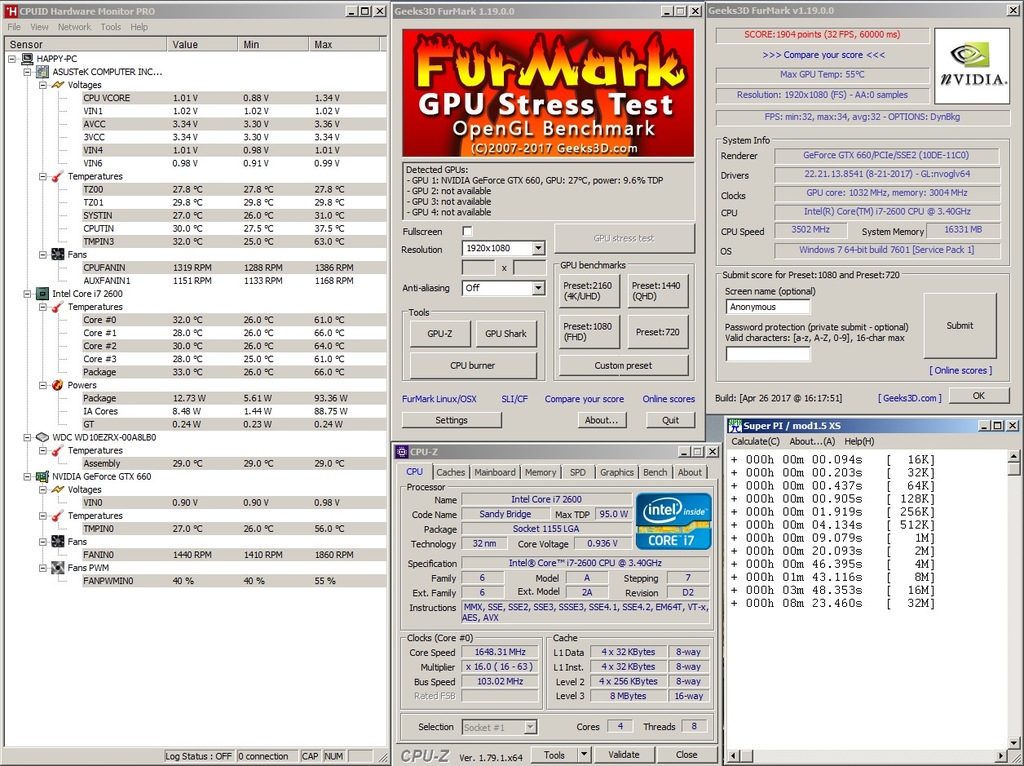
Task: Open the Calculate(C) menu in Super PI
Action: click(755, 441)
